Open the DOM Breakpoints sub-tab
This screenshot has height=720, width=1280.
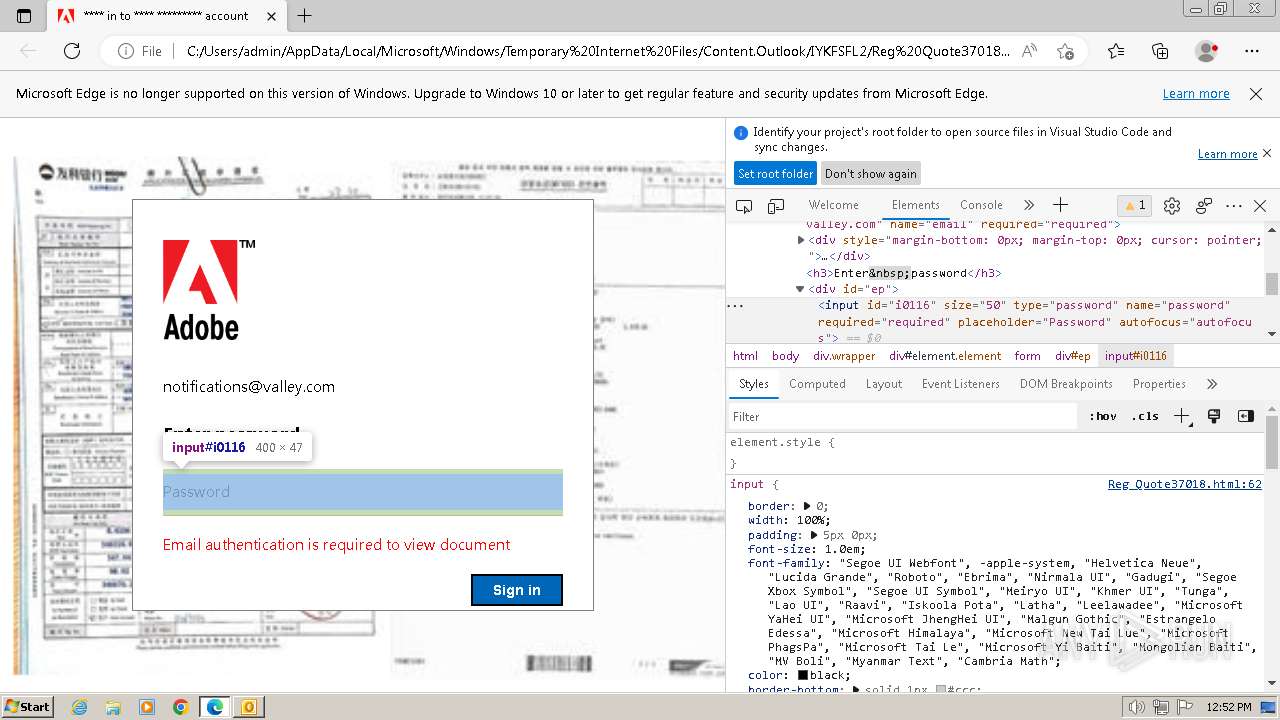(1066, 384)
